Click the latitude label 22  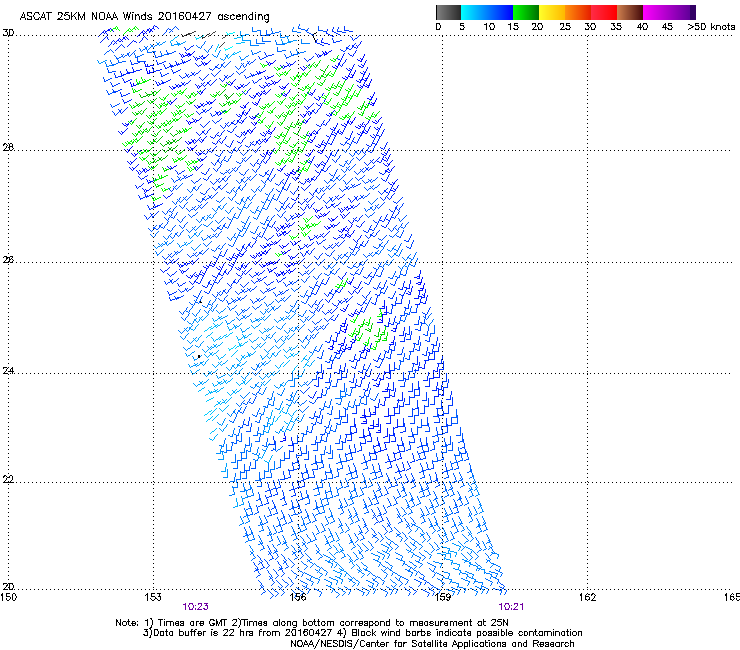[x=8, y=480]
